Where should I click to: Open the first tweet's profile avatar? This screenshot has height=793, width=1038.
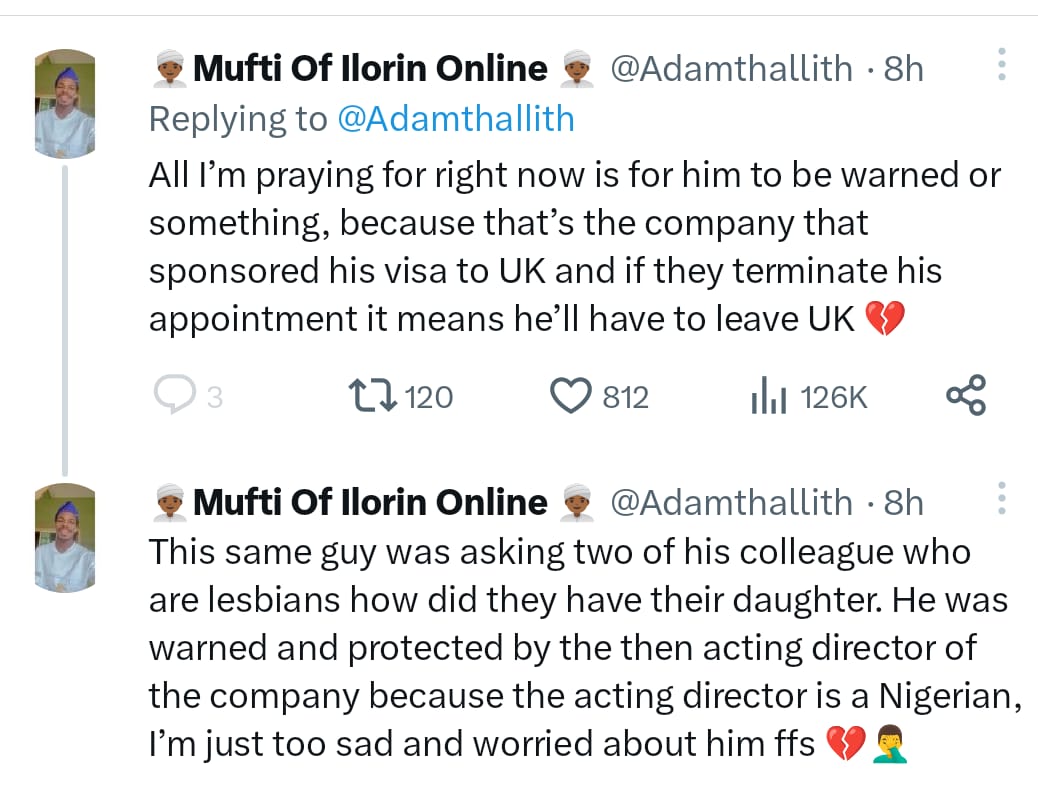pos(65,105)
